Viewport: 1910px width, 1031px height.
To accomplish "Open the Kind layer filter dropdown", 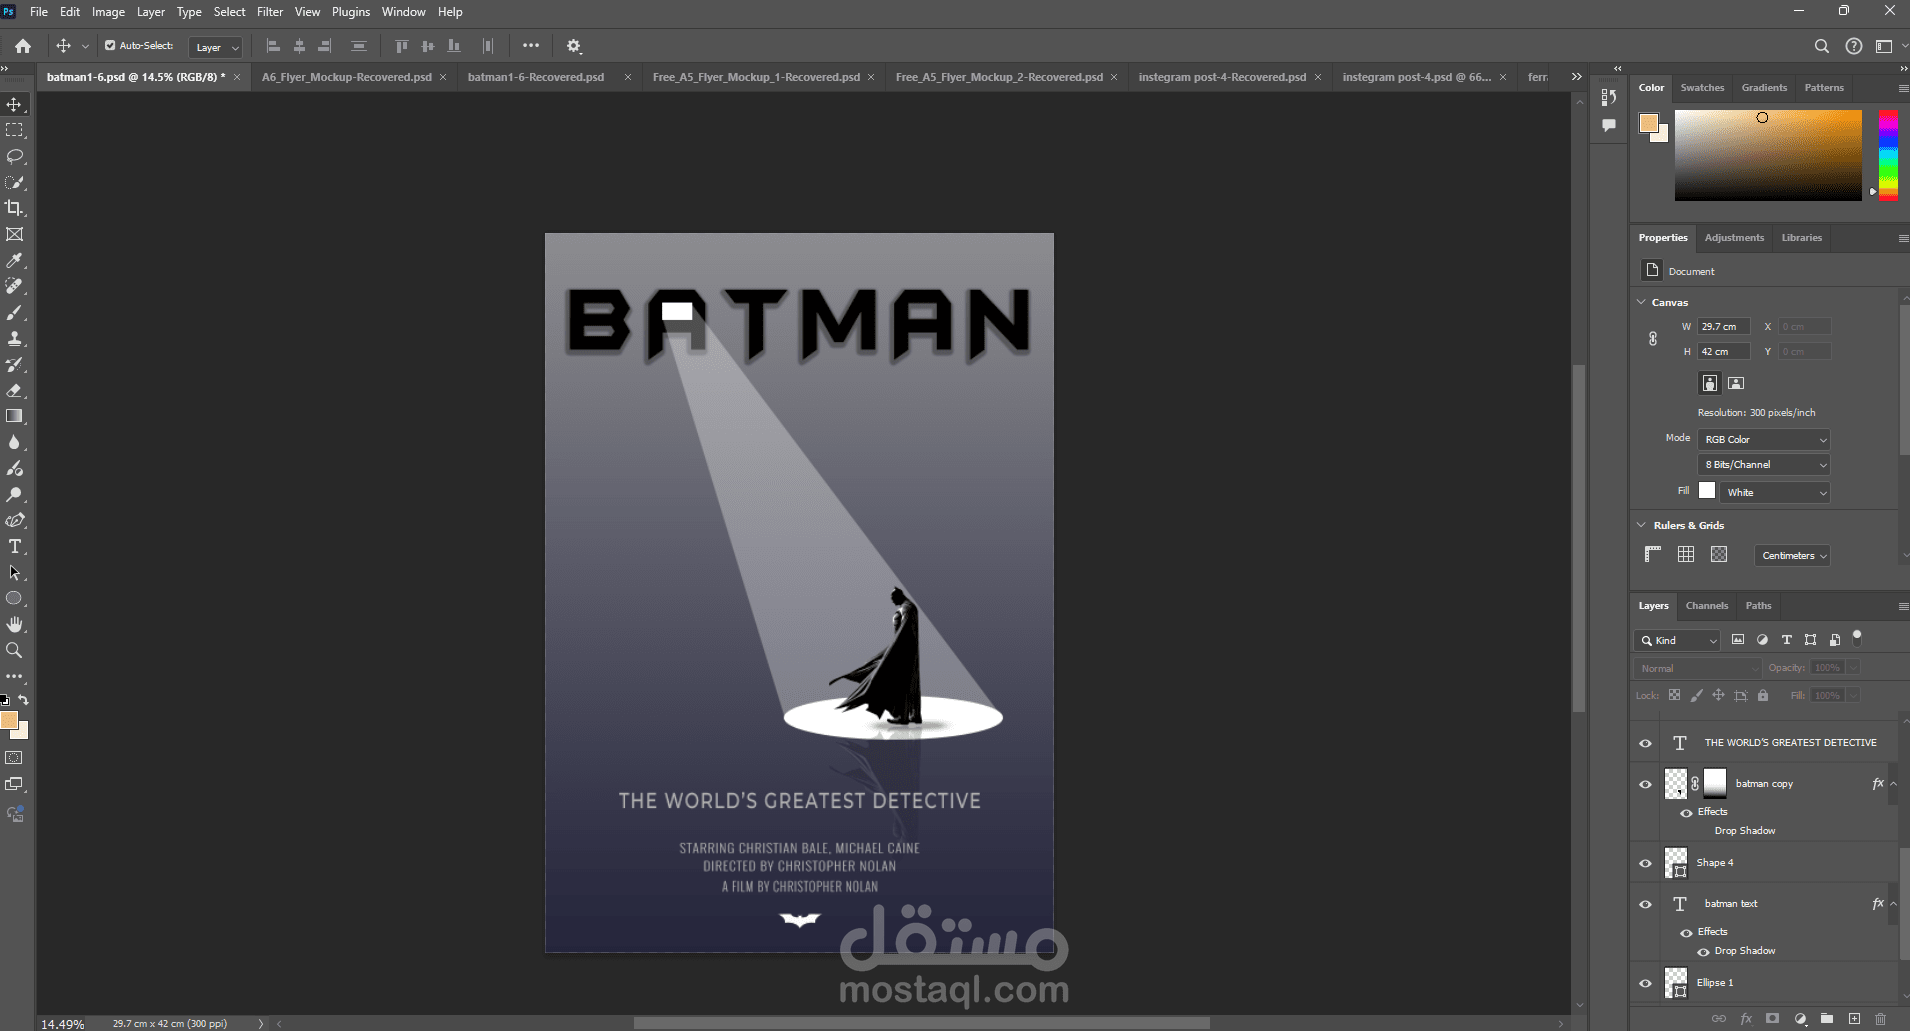I will pyautogui.click(x=1677, y=641).
